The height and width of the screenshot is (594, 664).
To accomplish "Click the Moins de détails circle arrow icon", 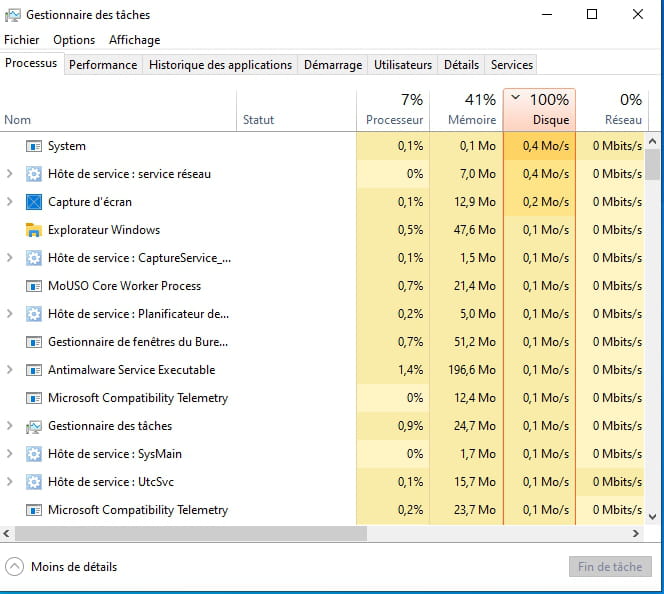I will [14, 566].
